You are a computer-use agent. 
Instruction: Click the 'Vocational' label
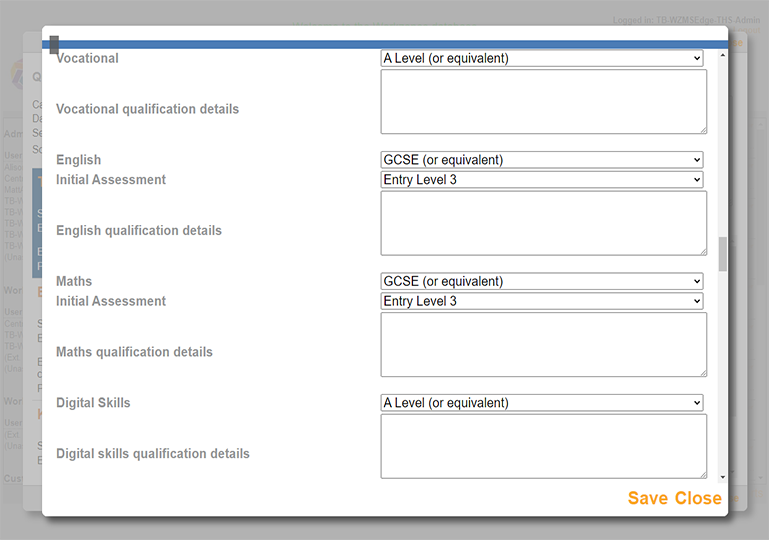pyautogui.click(x=87, y=58)
